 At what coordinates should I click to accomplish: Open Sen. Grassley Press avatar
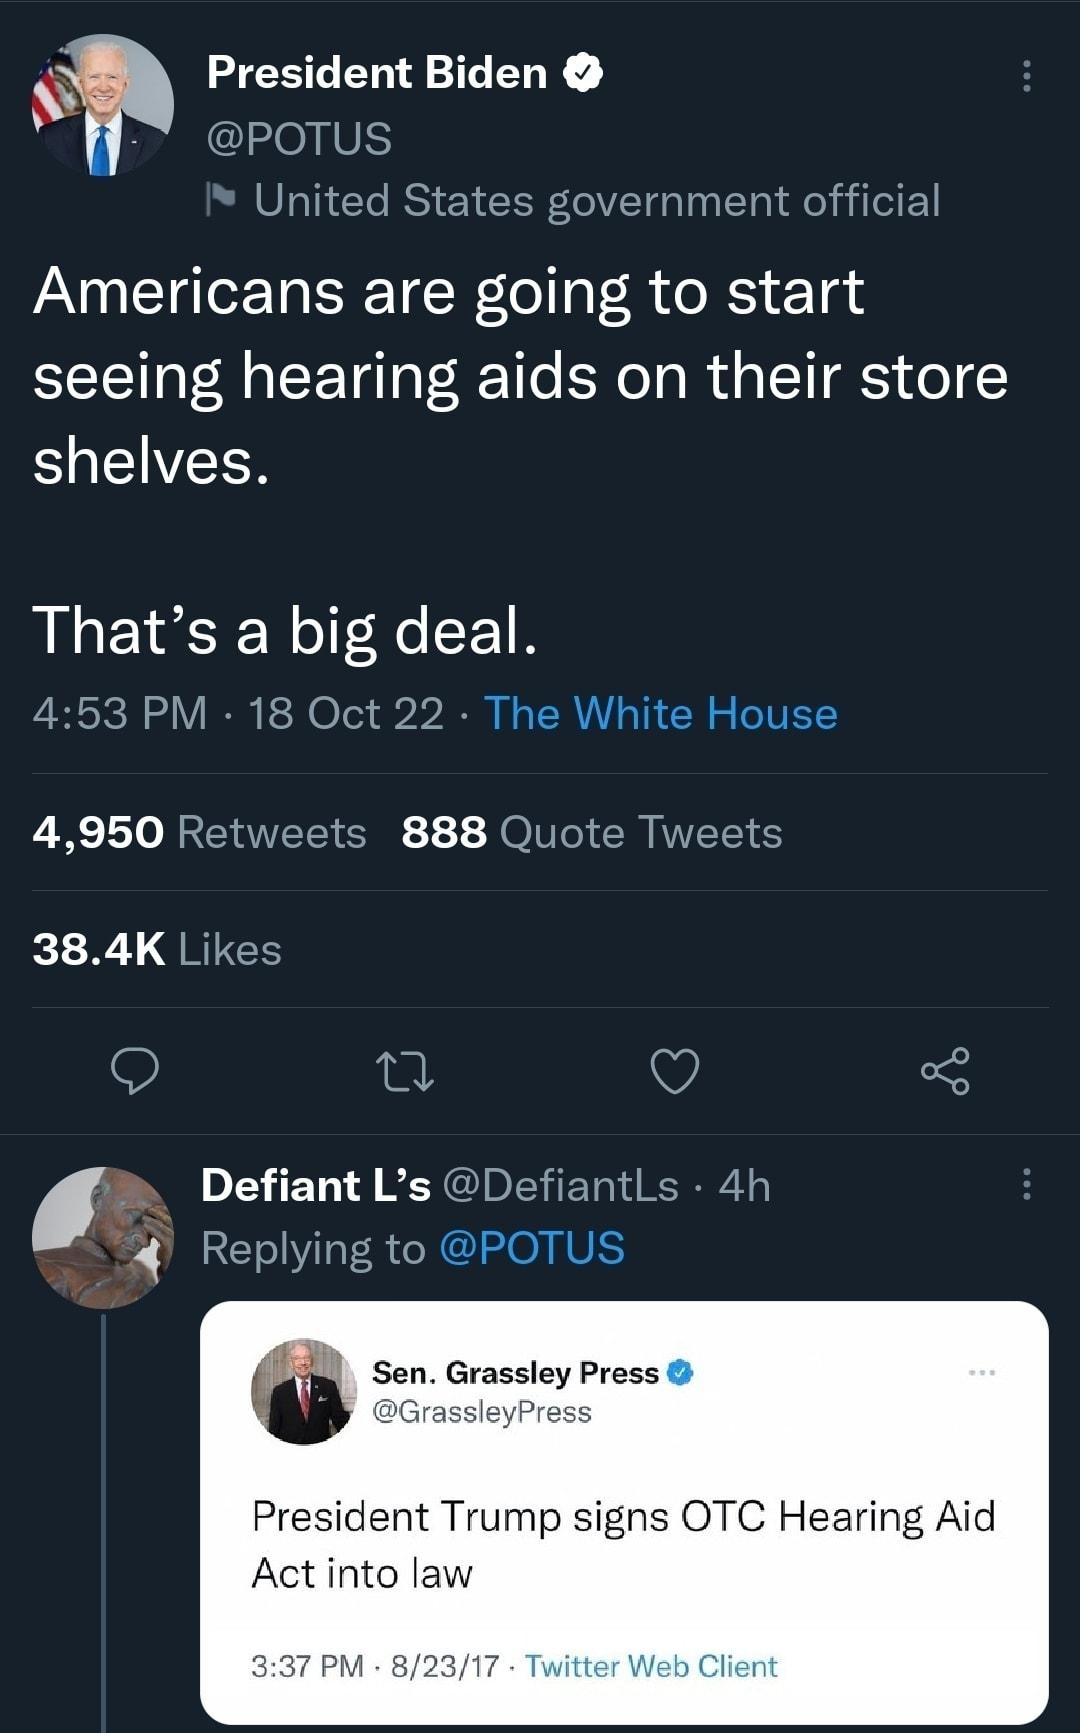[x=304, y=1391]
